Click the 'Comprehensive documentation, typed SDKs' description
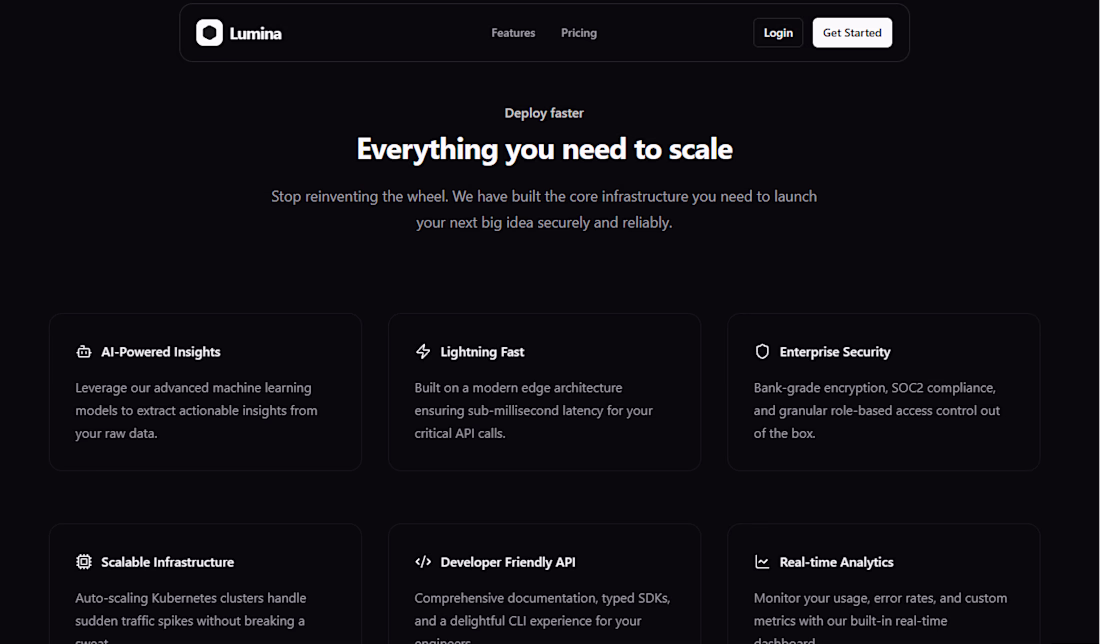Viewport: 1100px width, 644px height. (542, 620)
